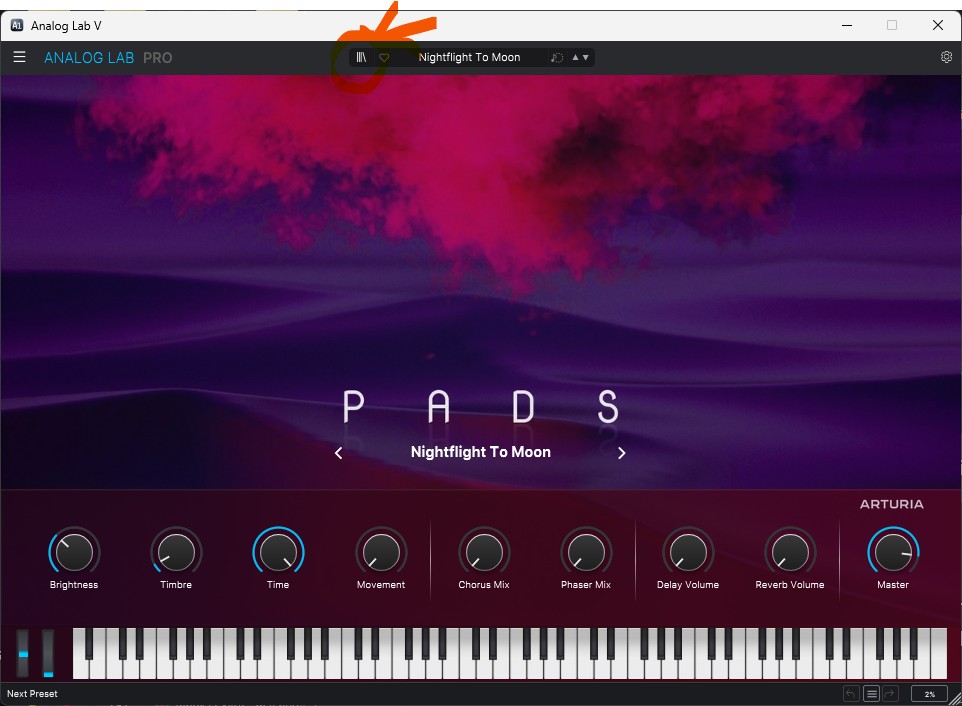Click the Reverb Volume knob
The image size is (962, 706).
[x=790, y=552]
